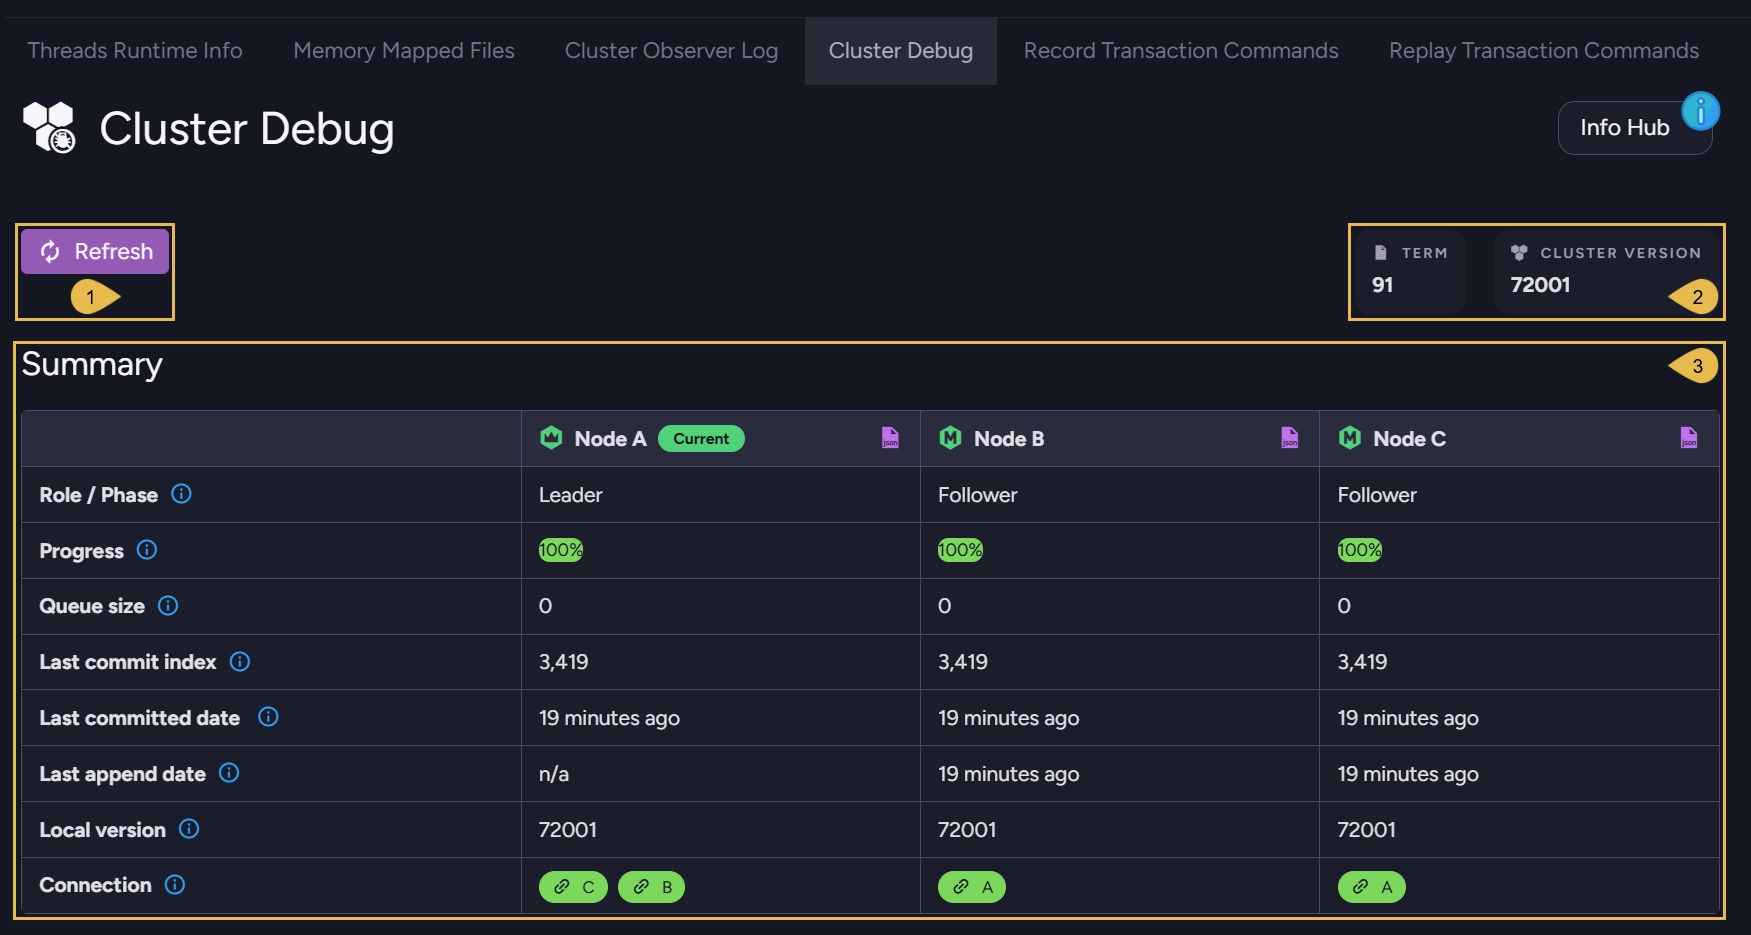
Task: Click Node C local version 72001
Action: [x=1367, y=830]
